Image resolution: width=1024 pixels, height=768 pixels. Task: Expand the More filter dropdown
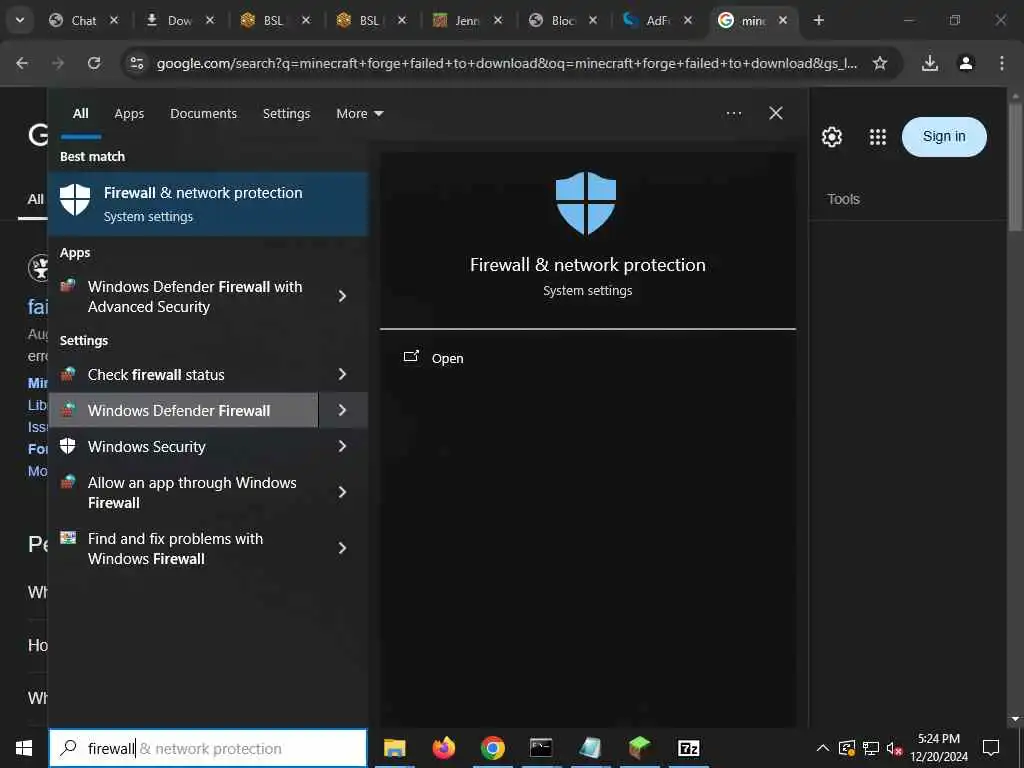coord(359,114)
